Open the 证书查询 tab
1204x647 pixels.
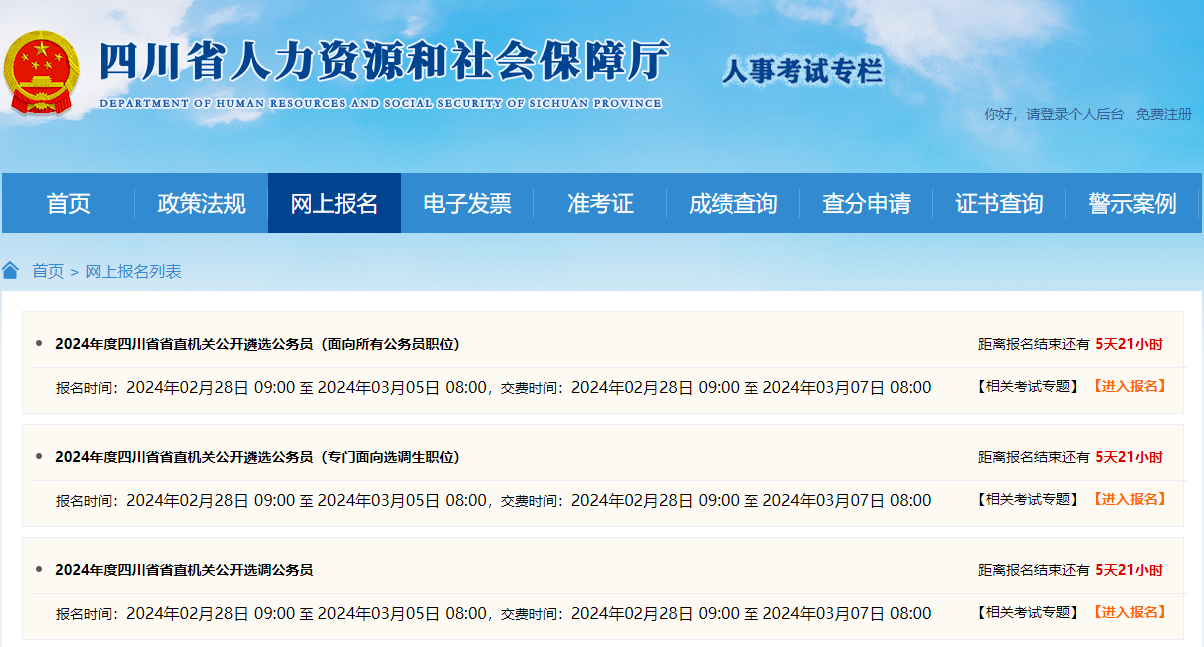click(999, 203)
